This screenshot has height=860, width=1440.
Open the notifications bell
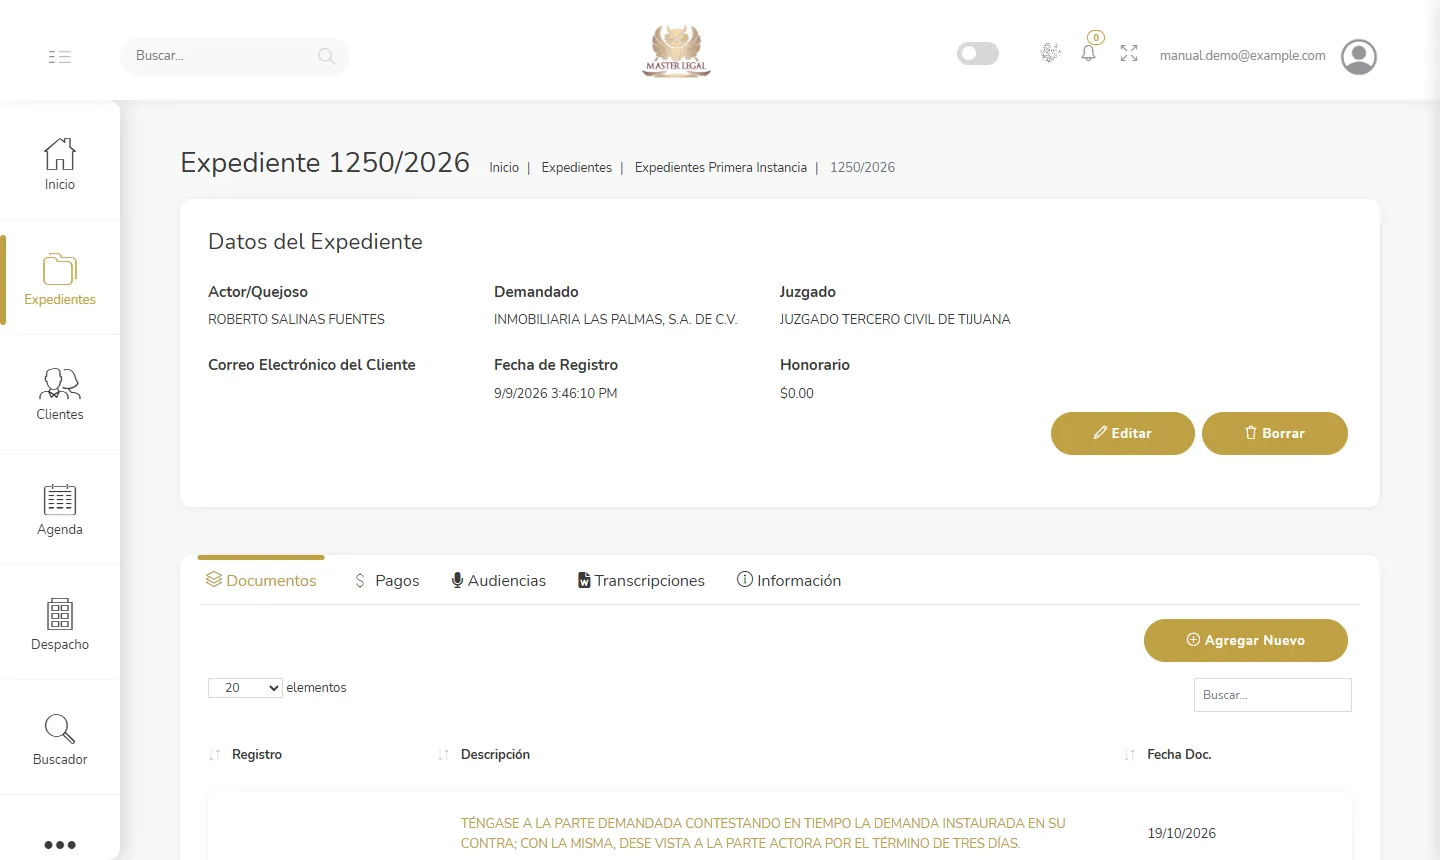point(1089,53)
